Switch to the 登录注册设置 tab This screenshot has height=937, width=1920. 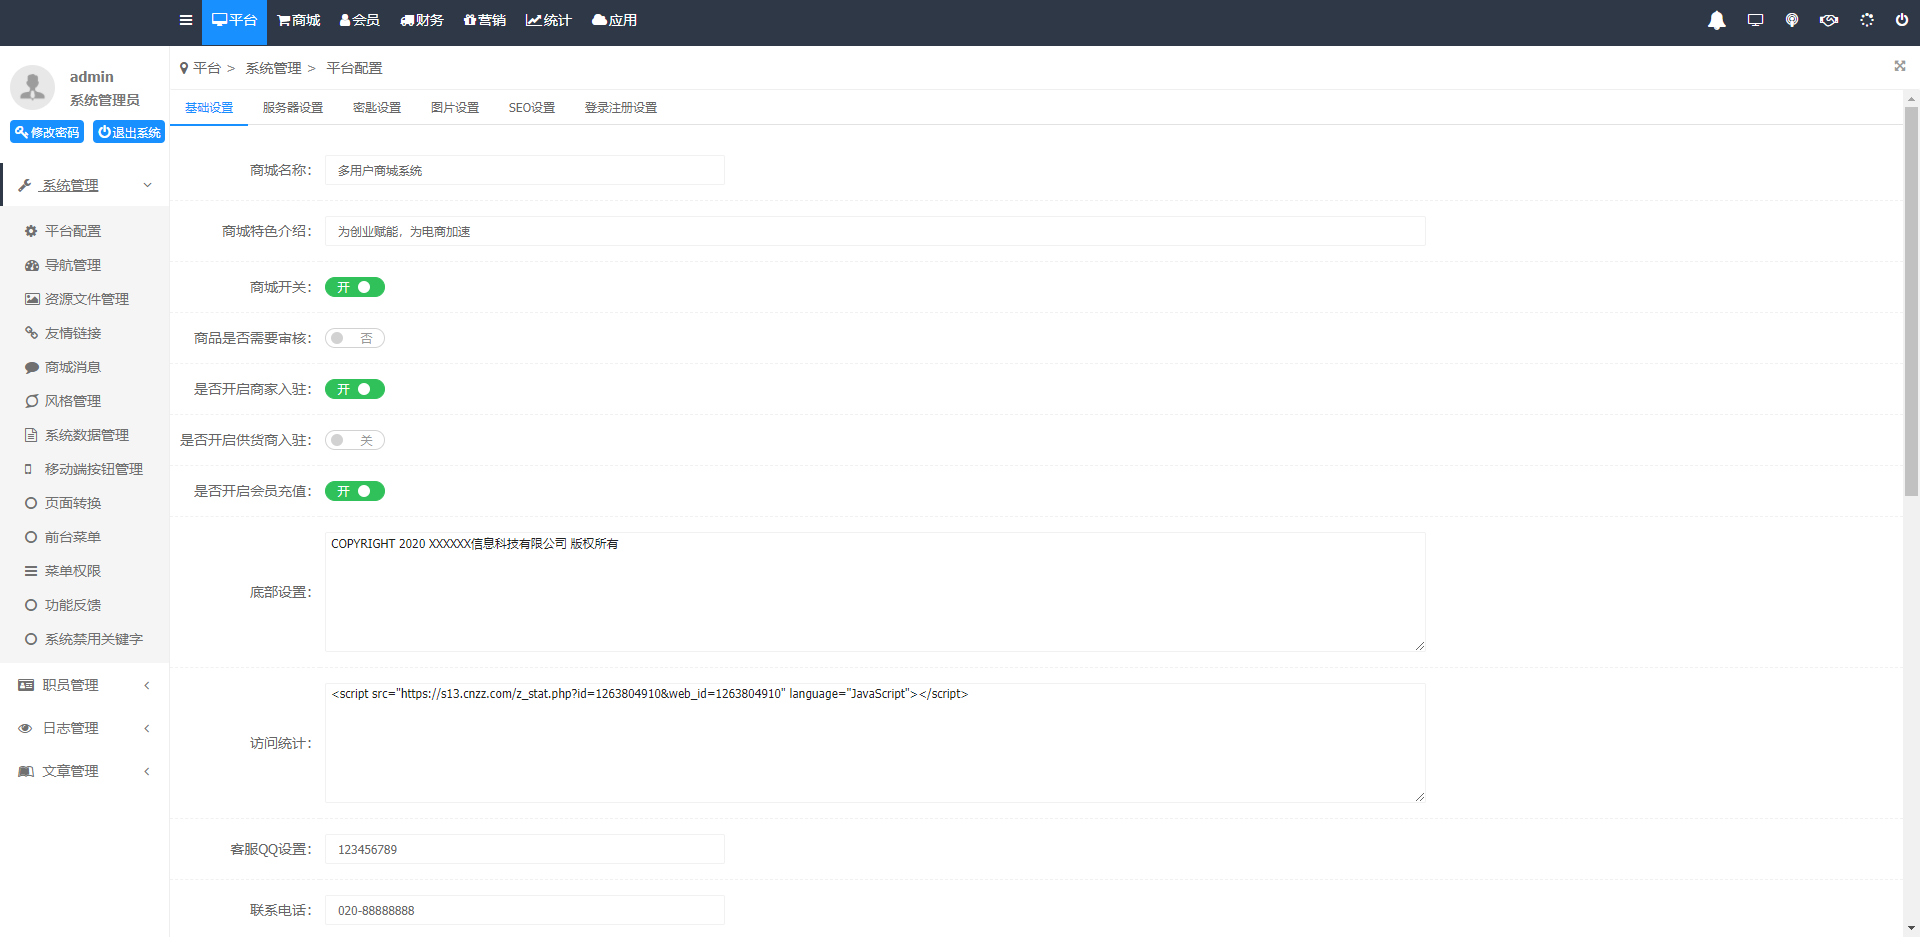coord(621,108)
